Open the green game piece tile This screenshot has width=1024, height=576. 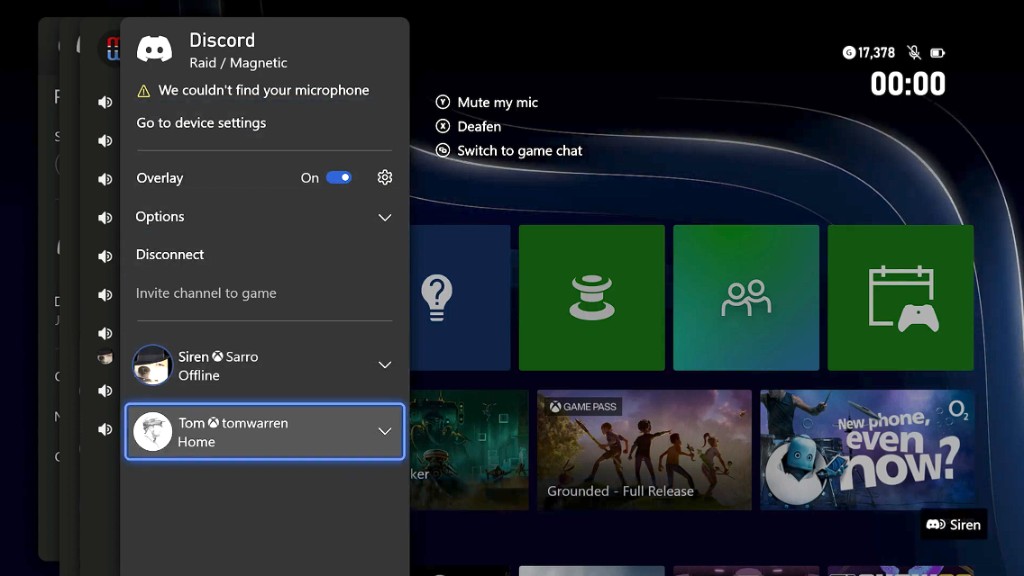pyautogui.click(x=592, y=298)
